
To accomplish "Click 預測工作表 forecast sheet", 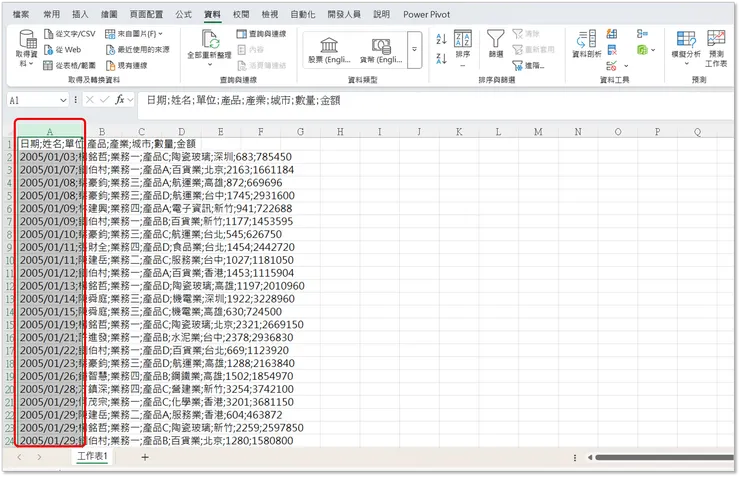I will (x=716, y=48).
